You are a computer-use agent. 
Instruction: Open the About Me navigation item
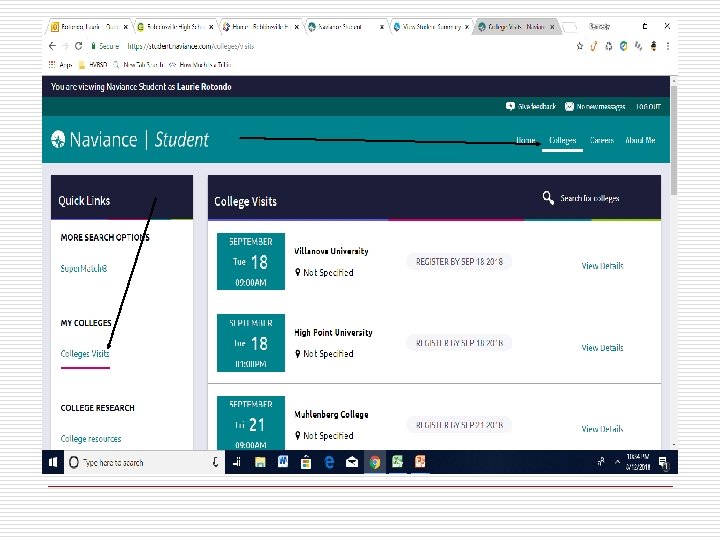tap(640, 140)
